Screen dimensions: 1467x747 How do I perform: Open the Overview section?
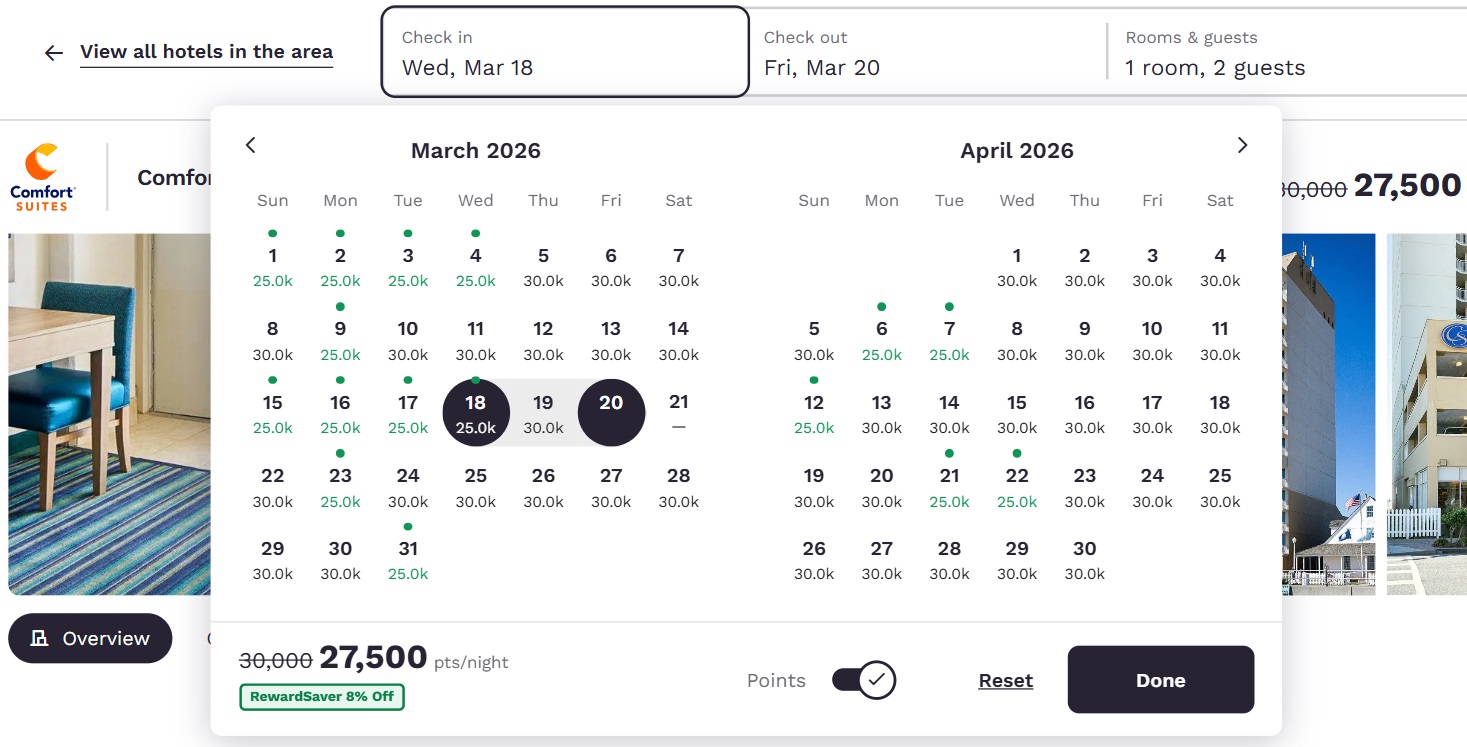click(90, 638)
